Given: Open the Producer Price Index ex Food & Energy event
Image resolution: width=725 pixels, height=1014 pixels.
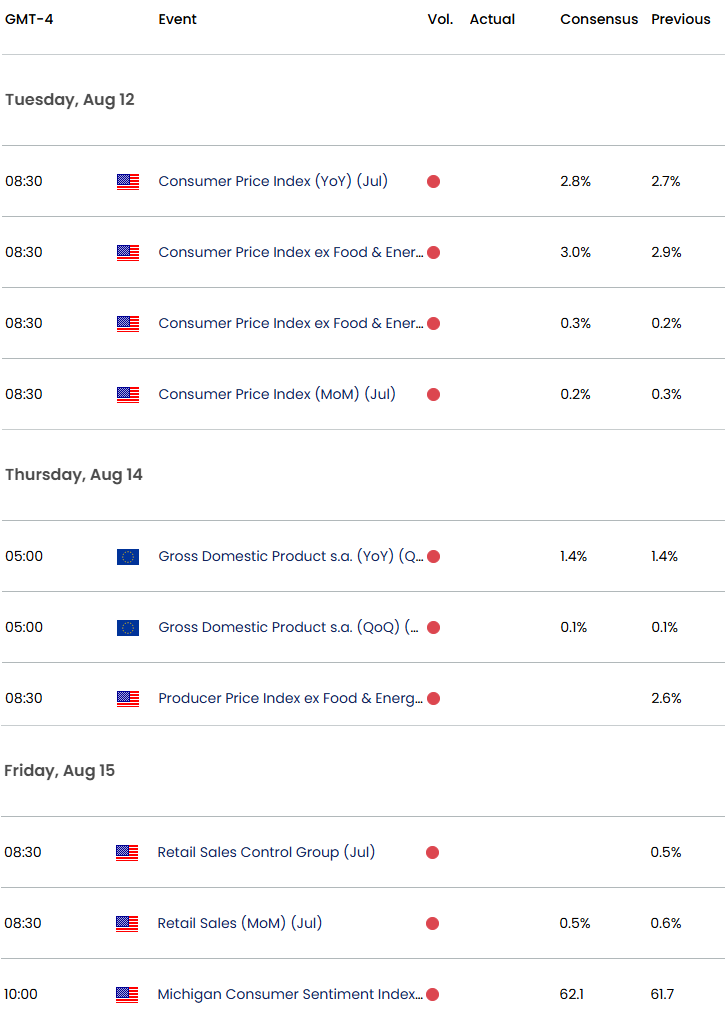Looking at the screenshot, I should [x=290, y=699].
